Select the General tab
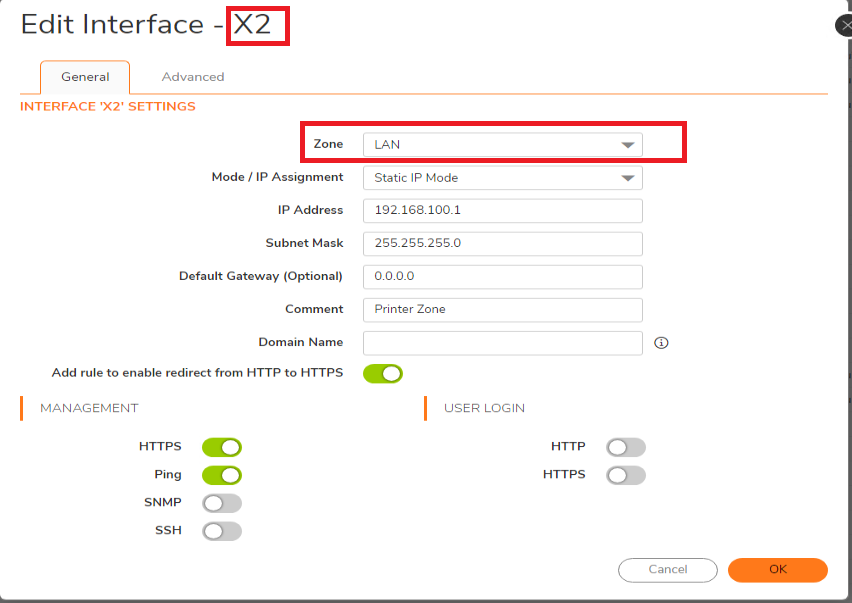 click(x=85, y=77)
